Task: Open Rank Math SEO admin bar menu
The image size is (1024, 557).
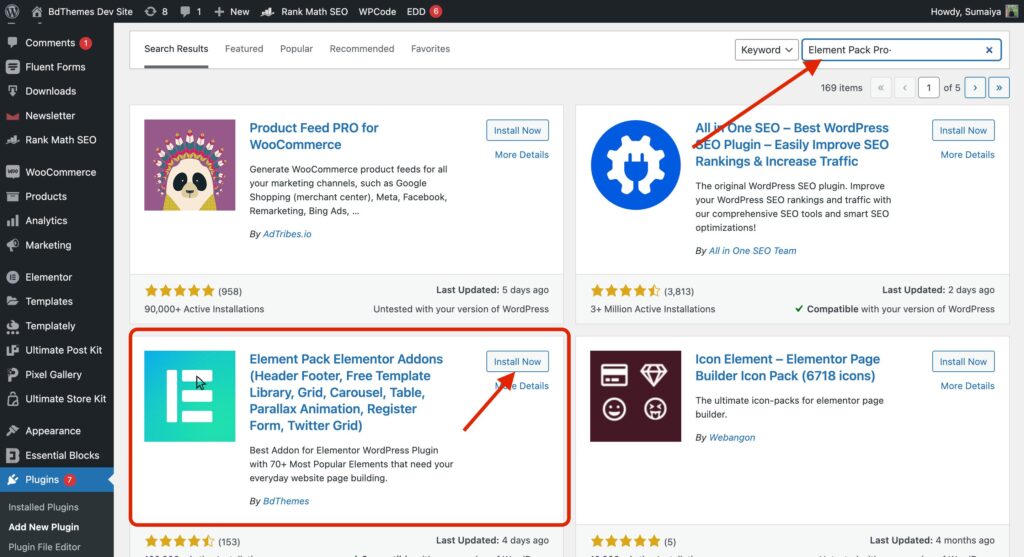Action: coord(304,11)
